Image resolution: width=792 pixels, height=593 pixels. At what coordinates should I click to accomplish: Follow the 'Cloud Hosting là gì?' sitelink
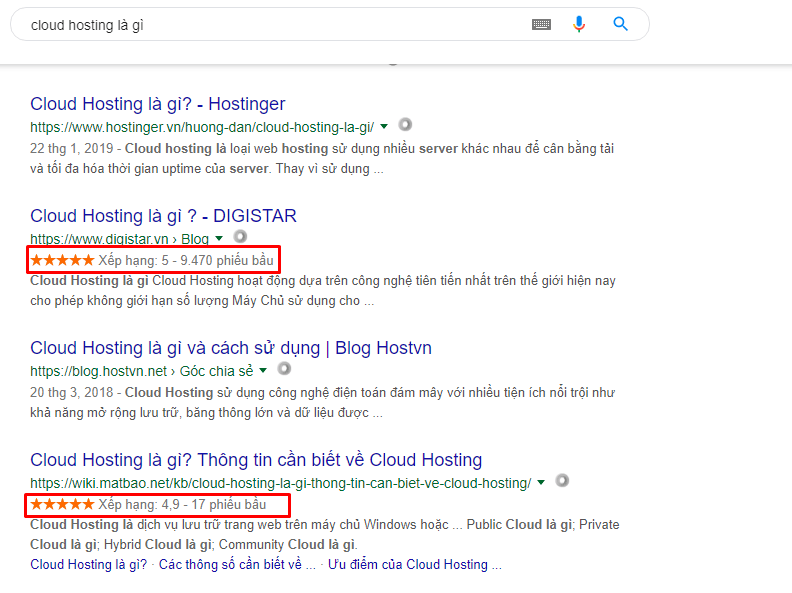tap(88, 564)
